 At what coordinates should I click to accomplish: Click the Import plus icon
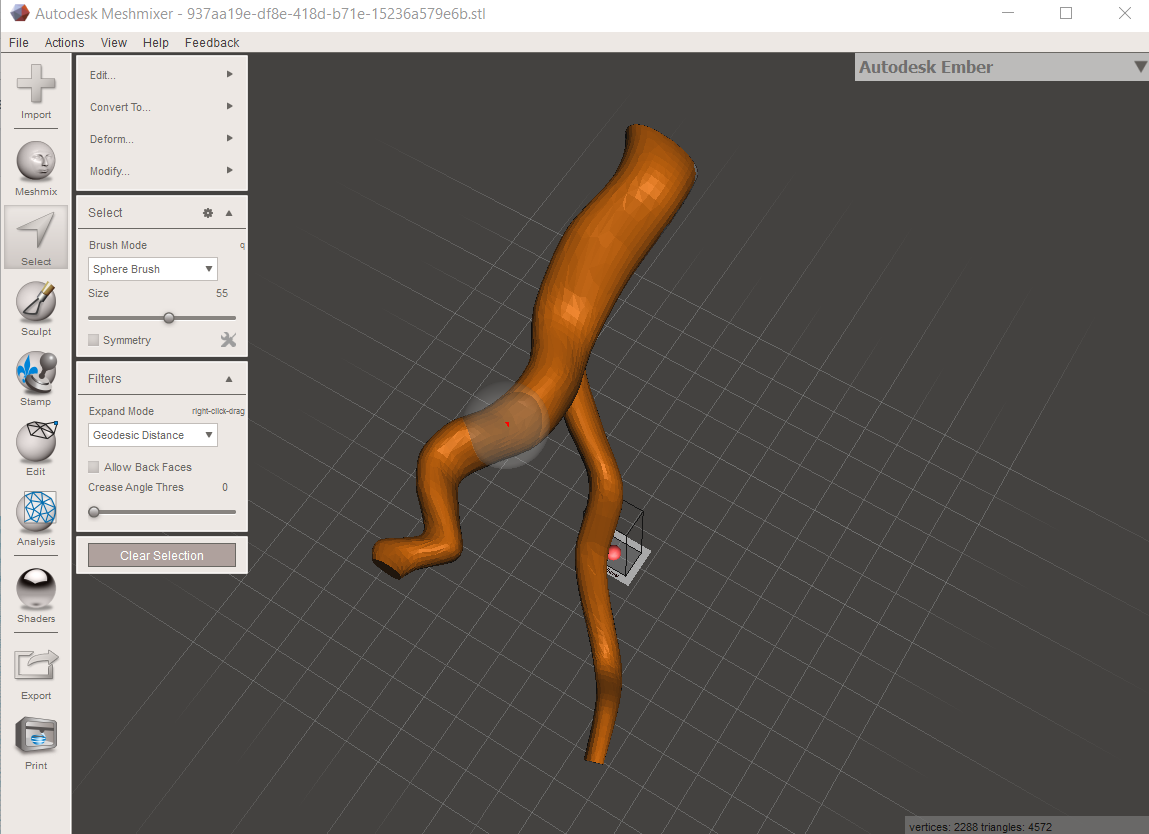coord(36,84)
